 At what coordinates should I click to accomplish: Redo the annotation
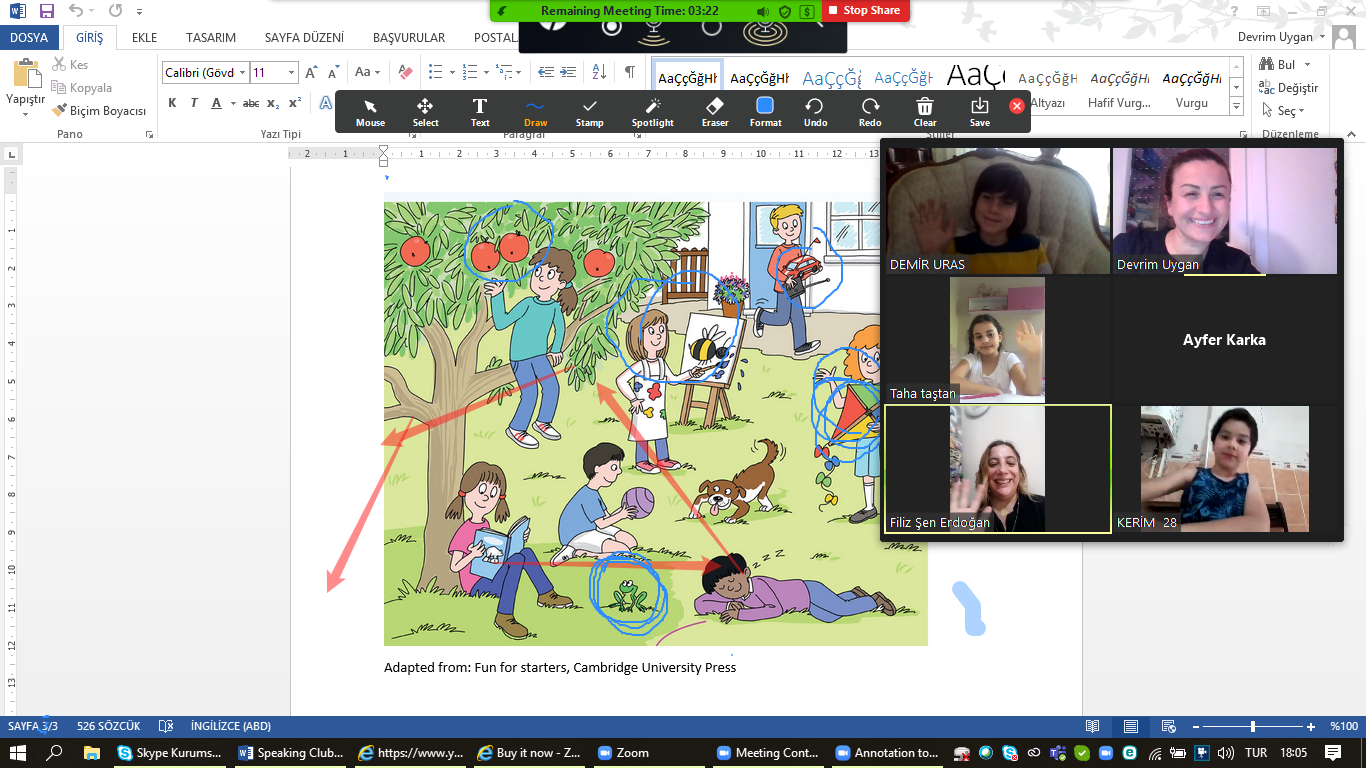click(x=870, y=112)
